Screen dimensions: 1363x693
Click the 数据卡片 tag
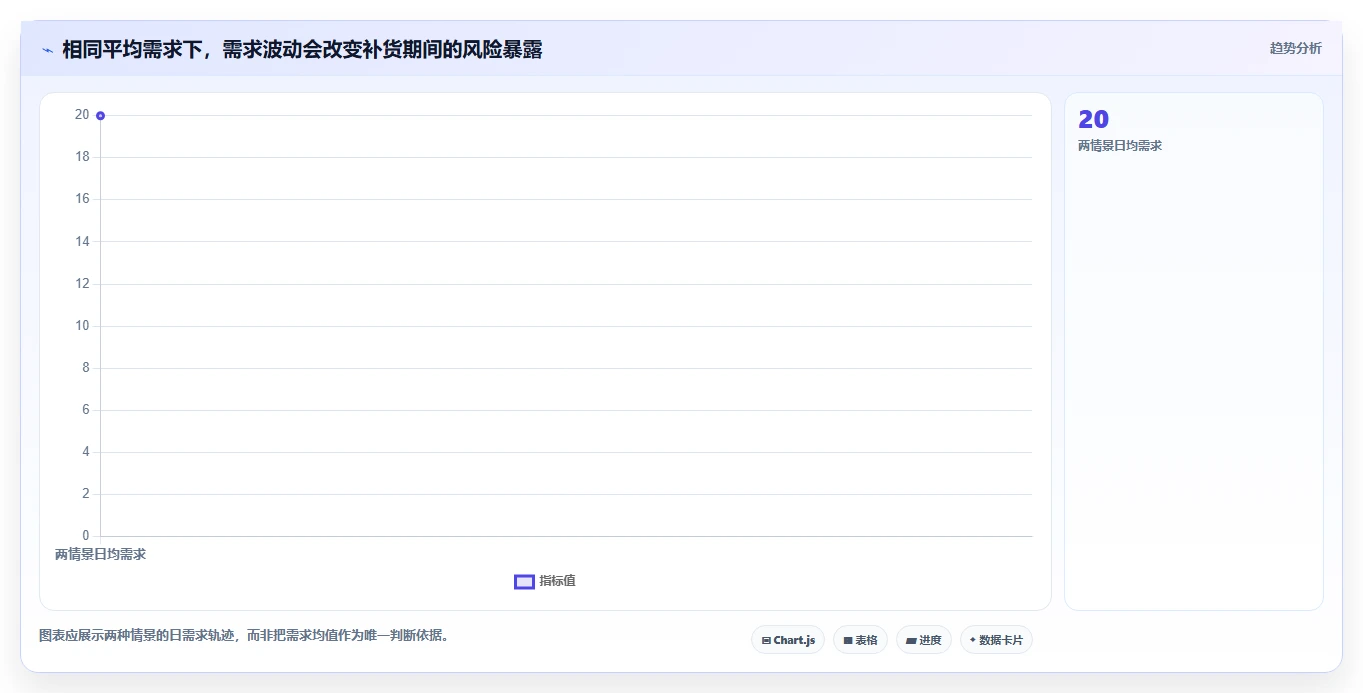click(x=996, y=640)
